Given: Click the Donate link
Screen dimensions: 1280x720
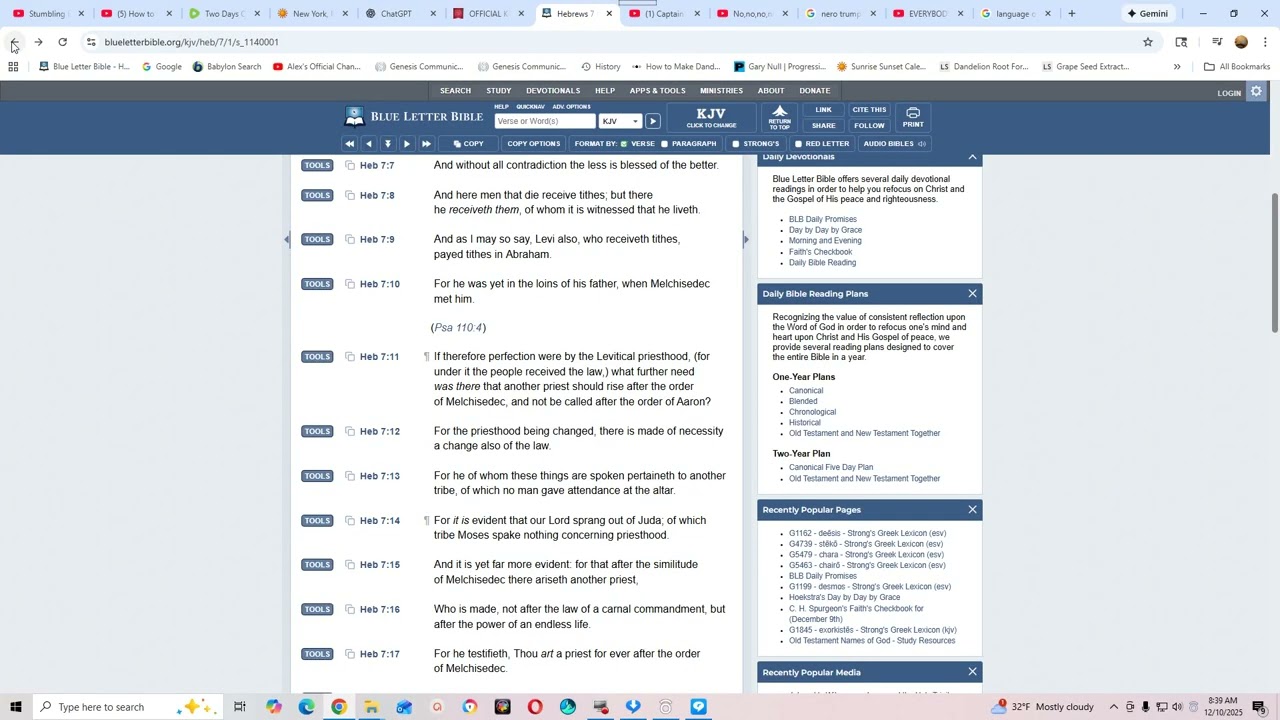Looking at the screenshot, I should tap(815, 91).
